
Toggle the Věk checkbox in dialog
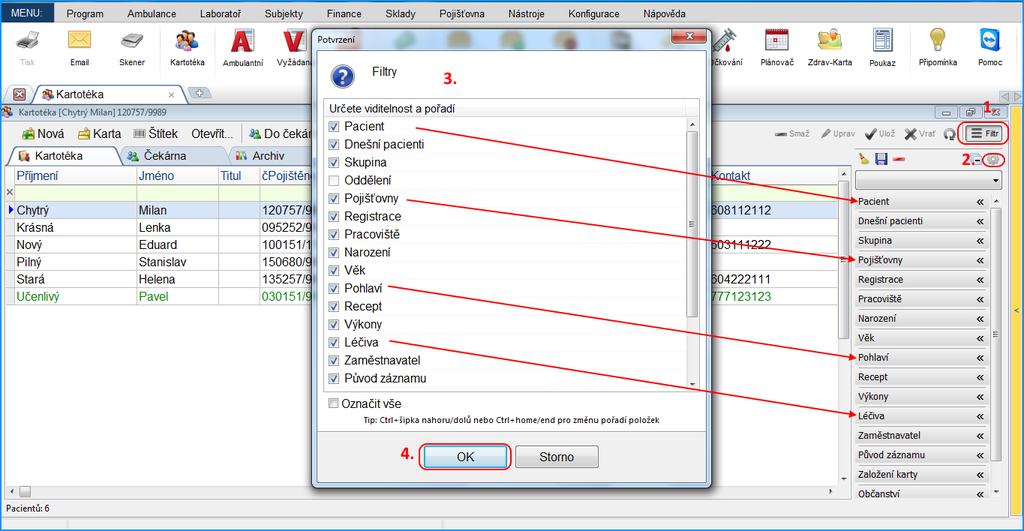coord(334,270)
